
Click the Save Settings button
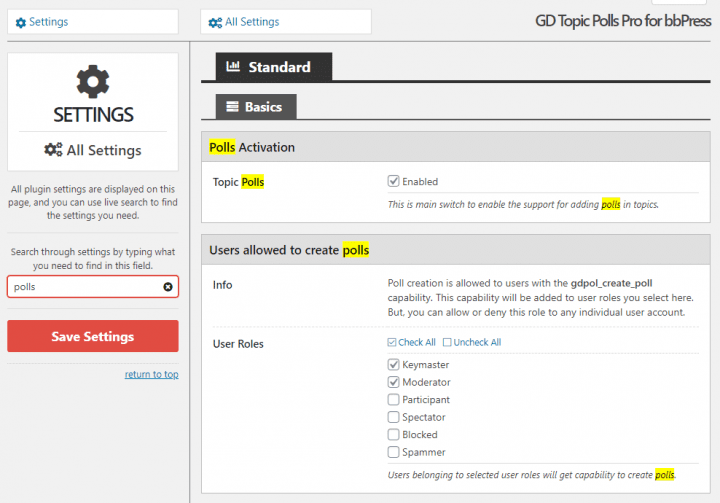pos(93,336)
